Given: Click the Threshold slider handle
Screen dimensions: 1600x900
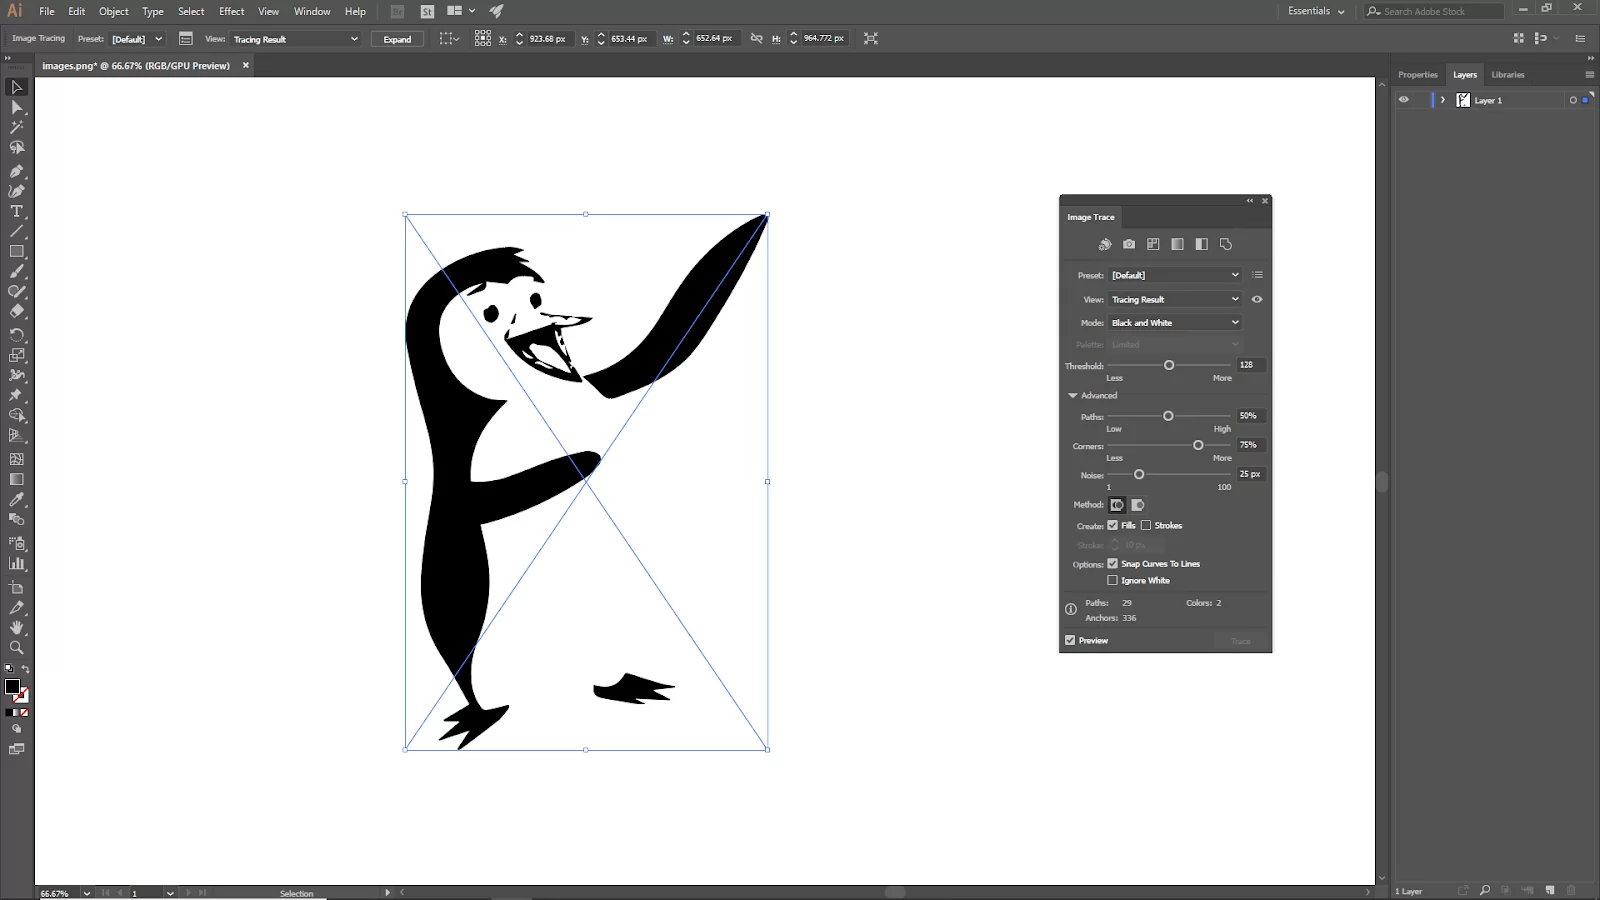Looking at the screenshot, I should (x=1169, y=365).
